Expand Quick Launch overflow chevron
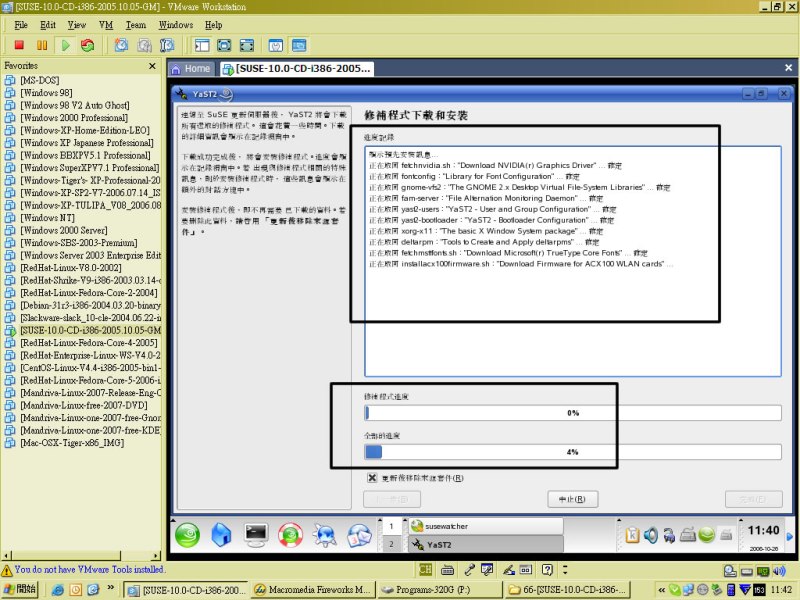This screenshot has height=600, width=800. [110, 588]
